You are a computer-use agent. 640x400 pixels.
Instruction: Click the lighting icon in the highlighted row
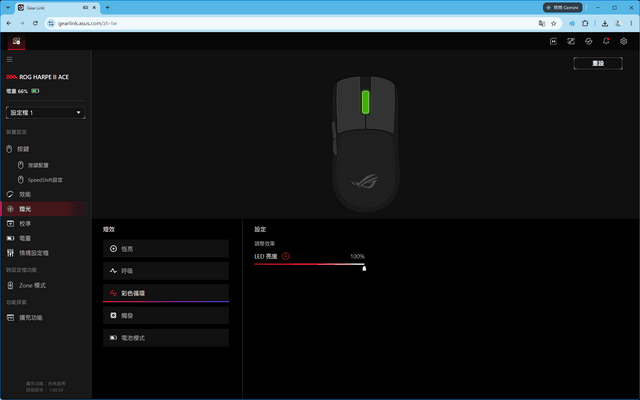pos(11,209)
